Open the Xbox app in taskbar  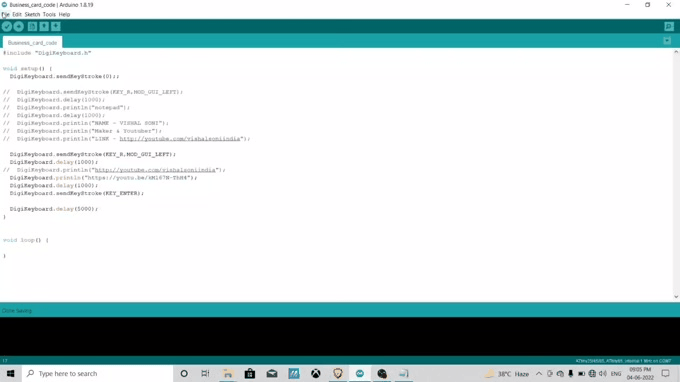click(x=316, y=373)
